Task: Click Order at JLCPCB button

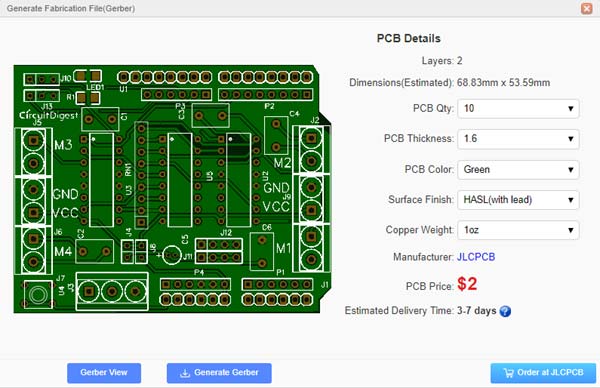Action: (x=543, y=373)
